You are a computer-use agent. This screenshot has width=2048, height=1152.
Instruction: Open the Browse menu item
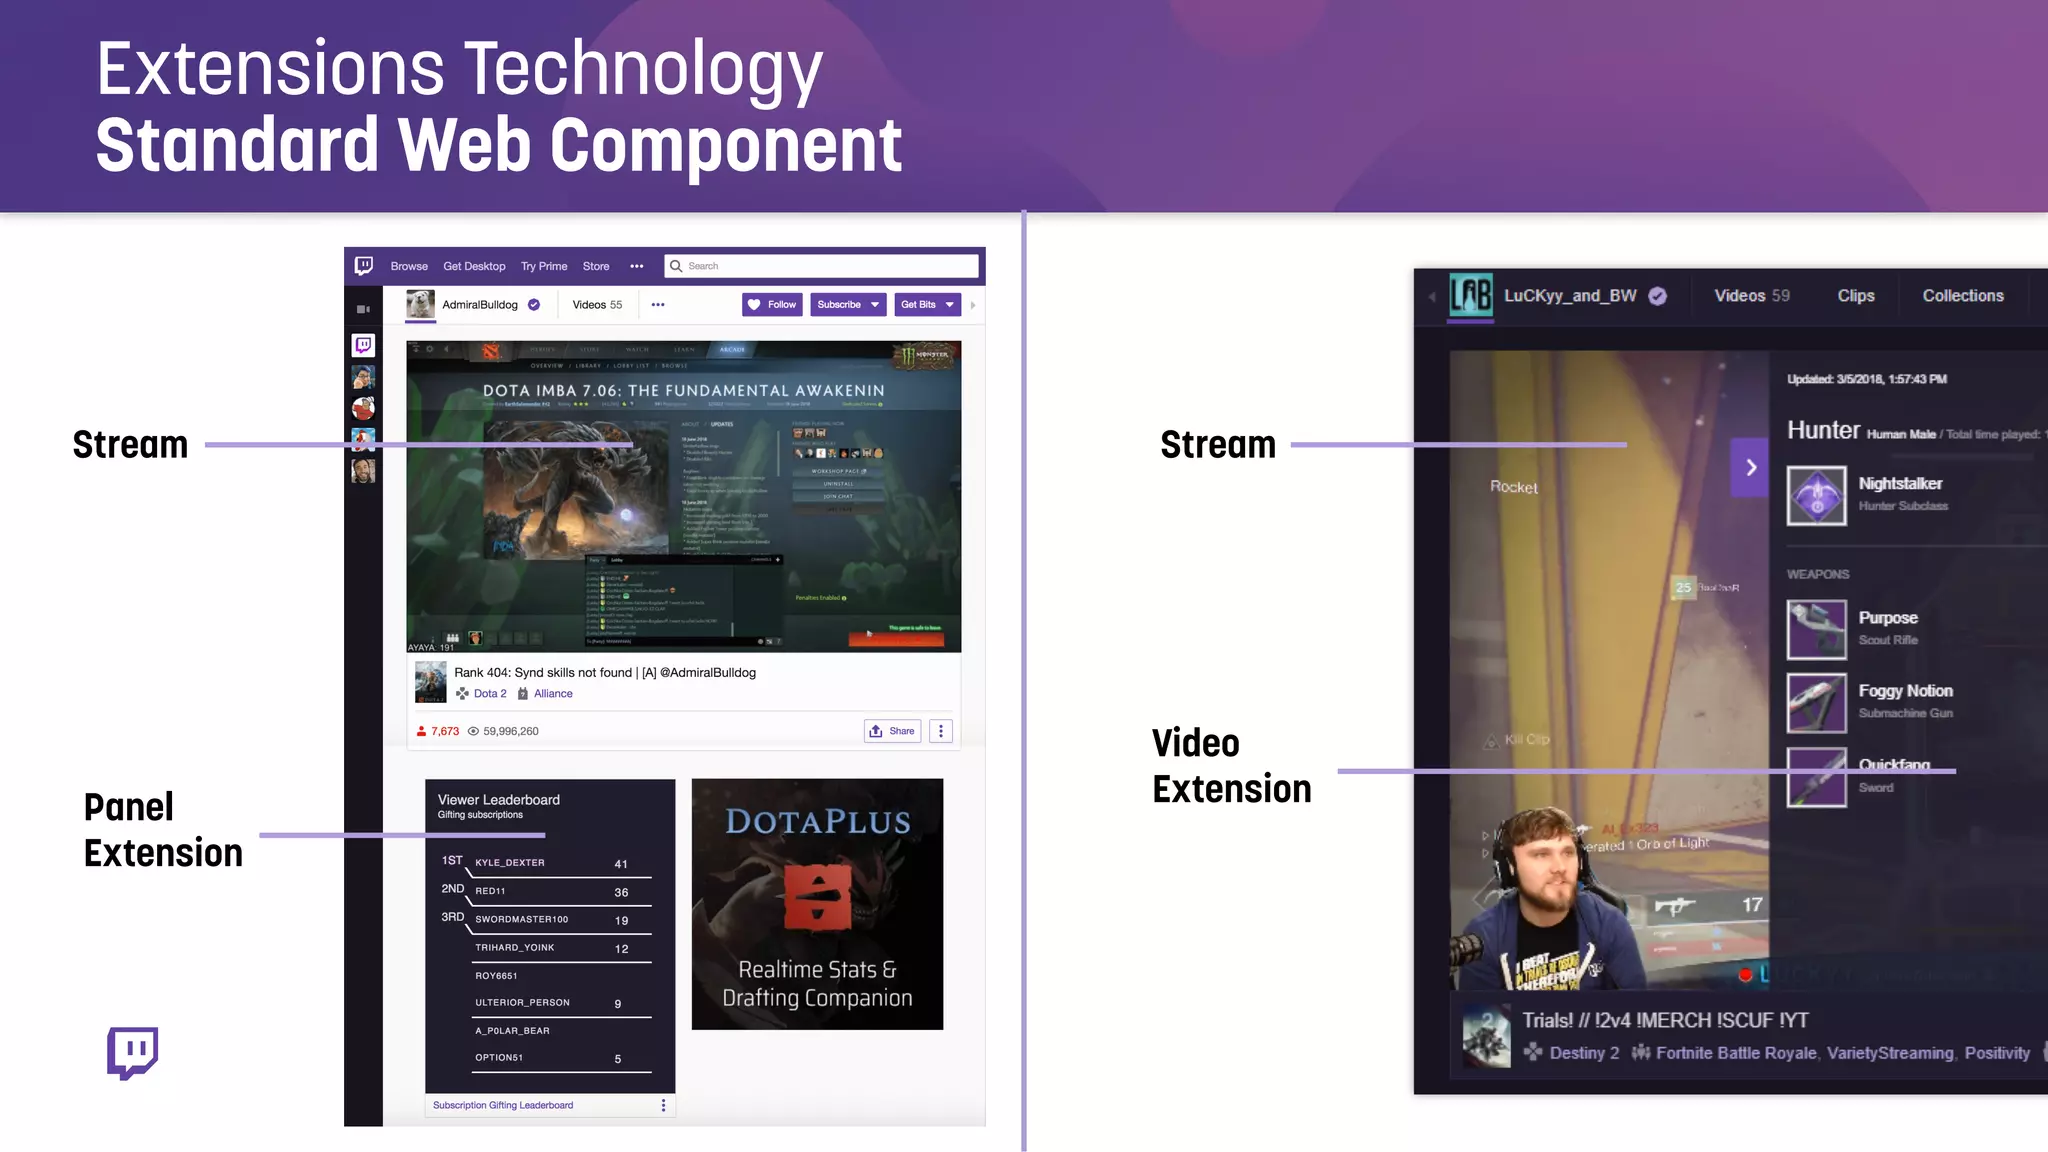pyautogui.click(x=409, y=266)
